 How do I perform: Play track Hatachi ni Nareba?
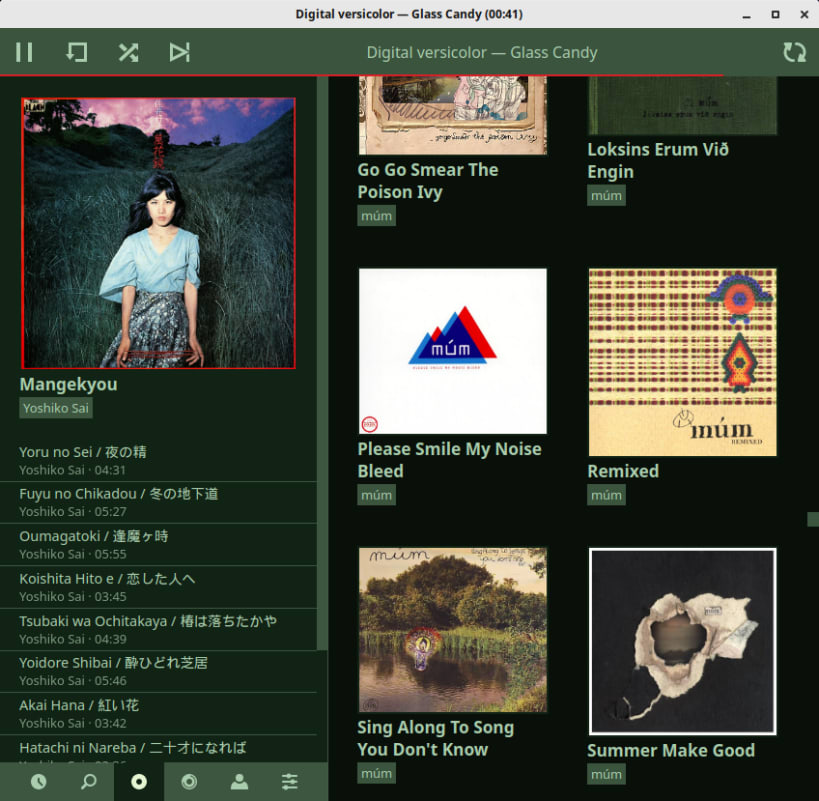158,749
